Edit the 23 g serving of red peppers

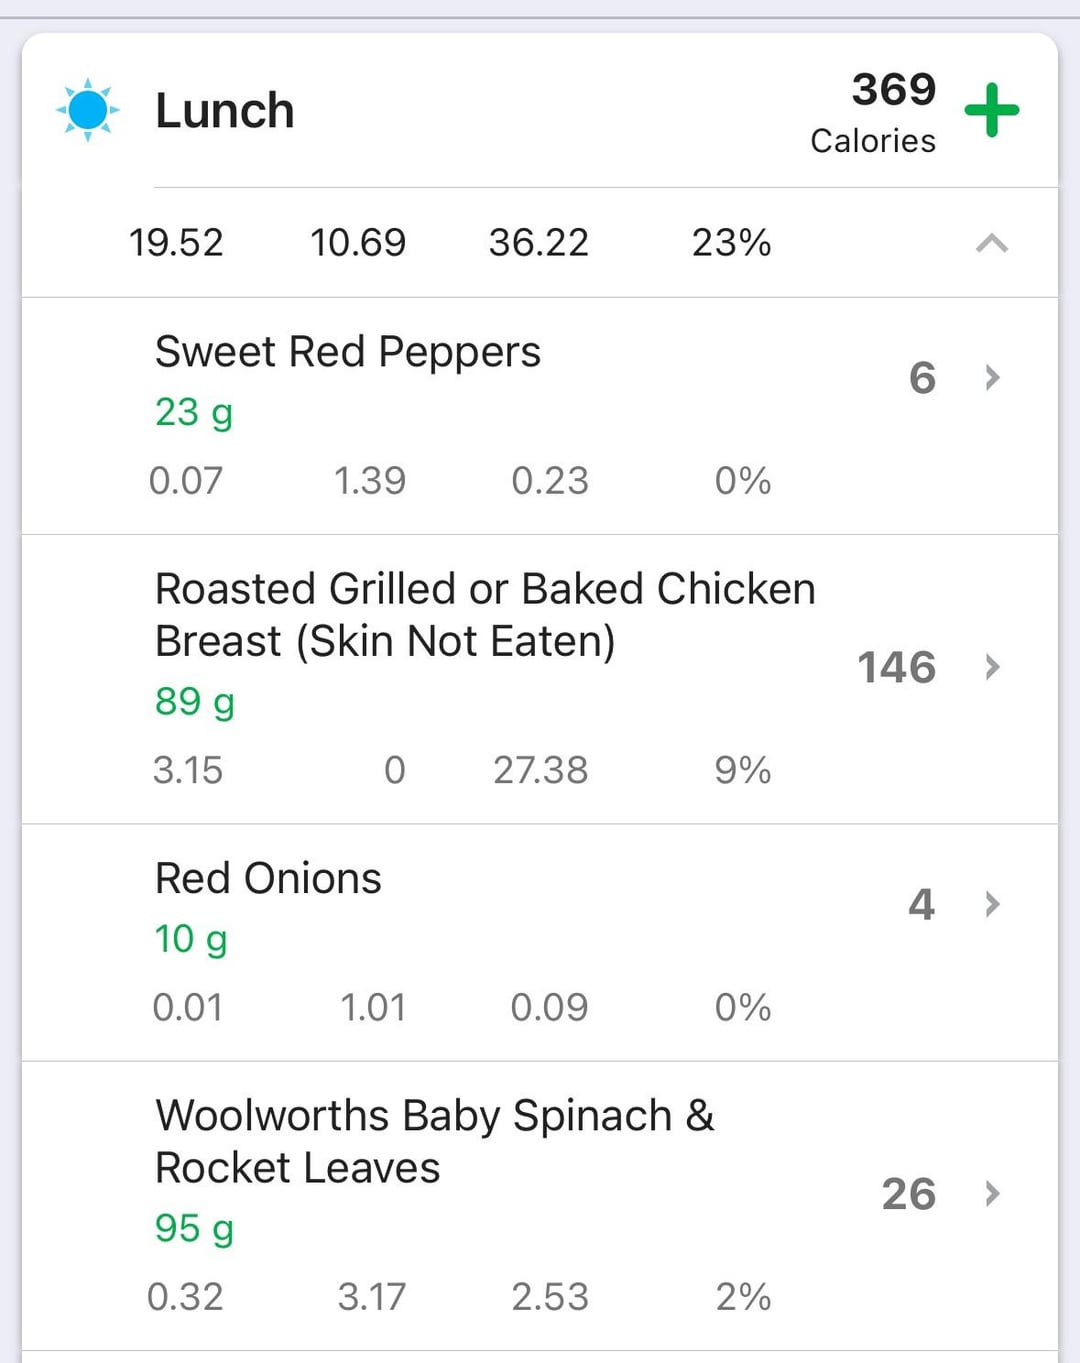[194, 412]
